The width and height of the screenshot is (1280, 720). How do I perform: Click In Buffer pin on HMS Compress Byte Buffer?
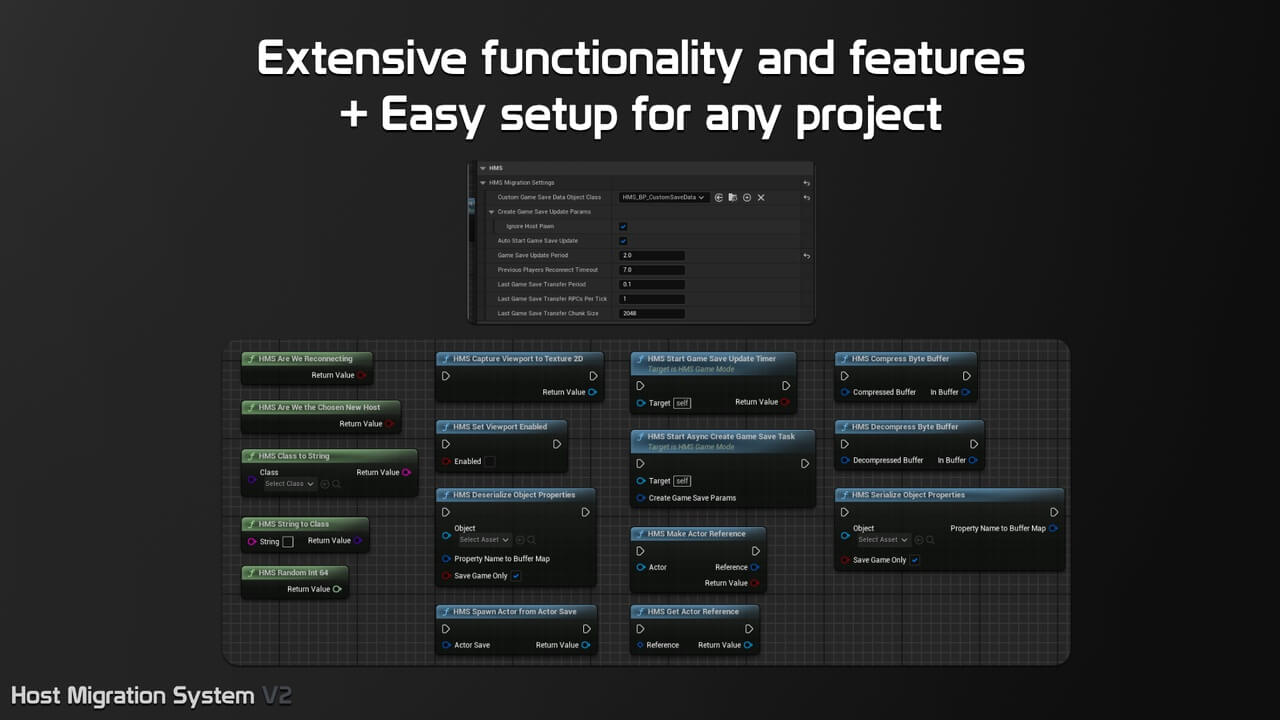[x=966, y=392]
